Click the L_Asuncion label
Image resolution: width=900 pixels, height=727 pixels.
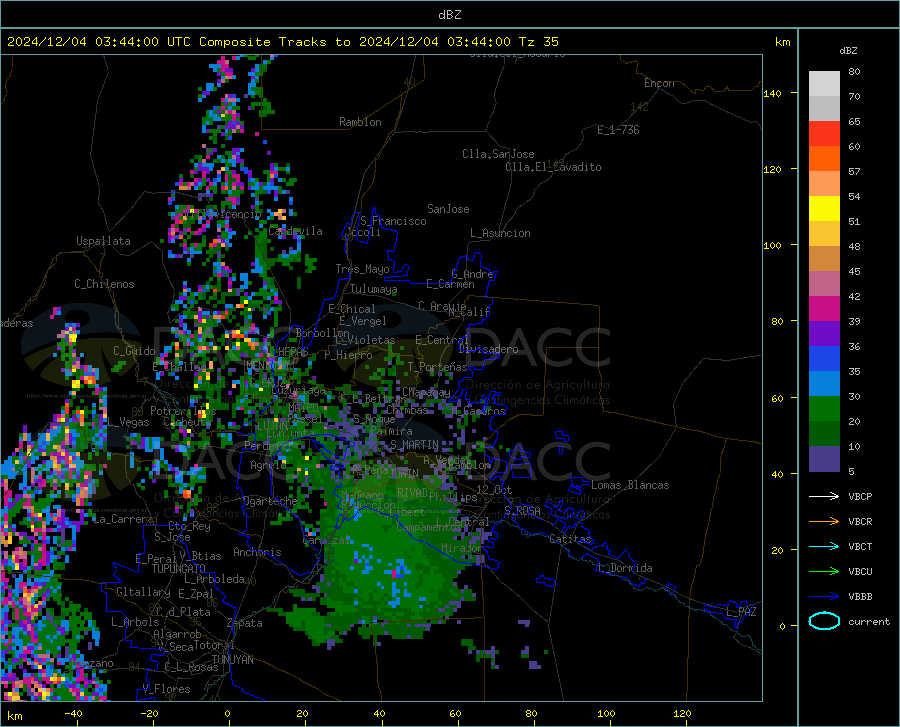tap(500, 233)
